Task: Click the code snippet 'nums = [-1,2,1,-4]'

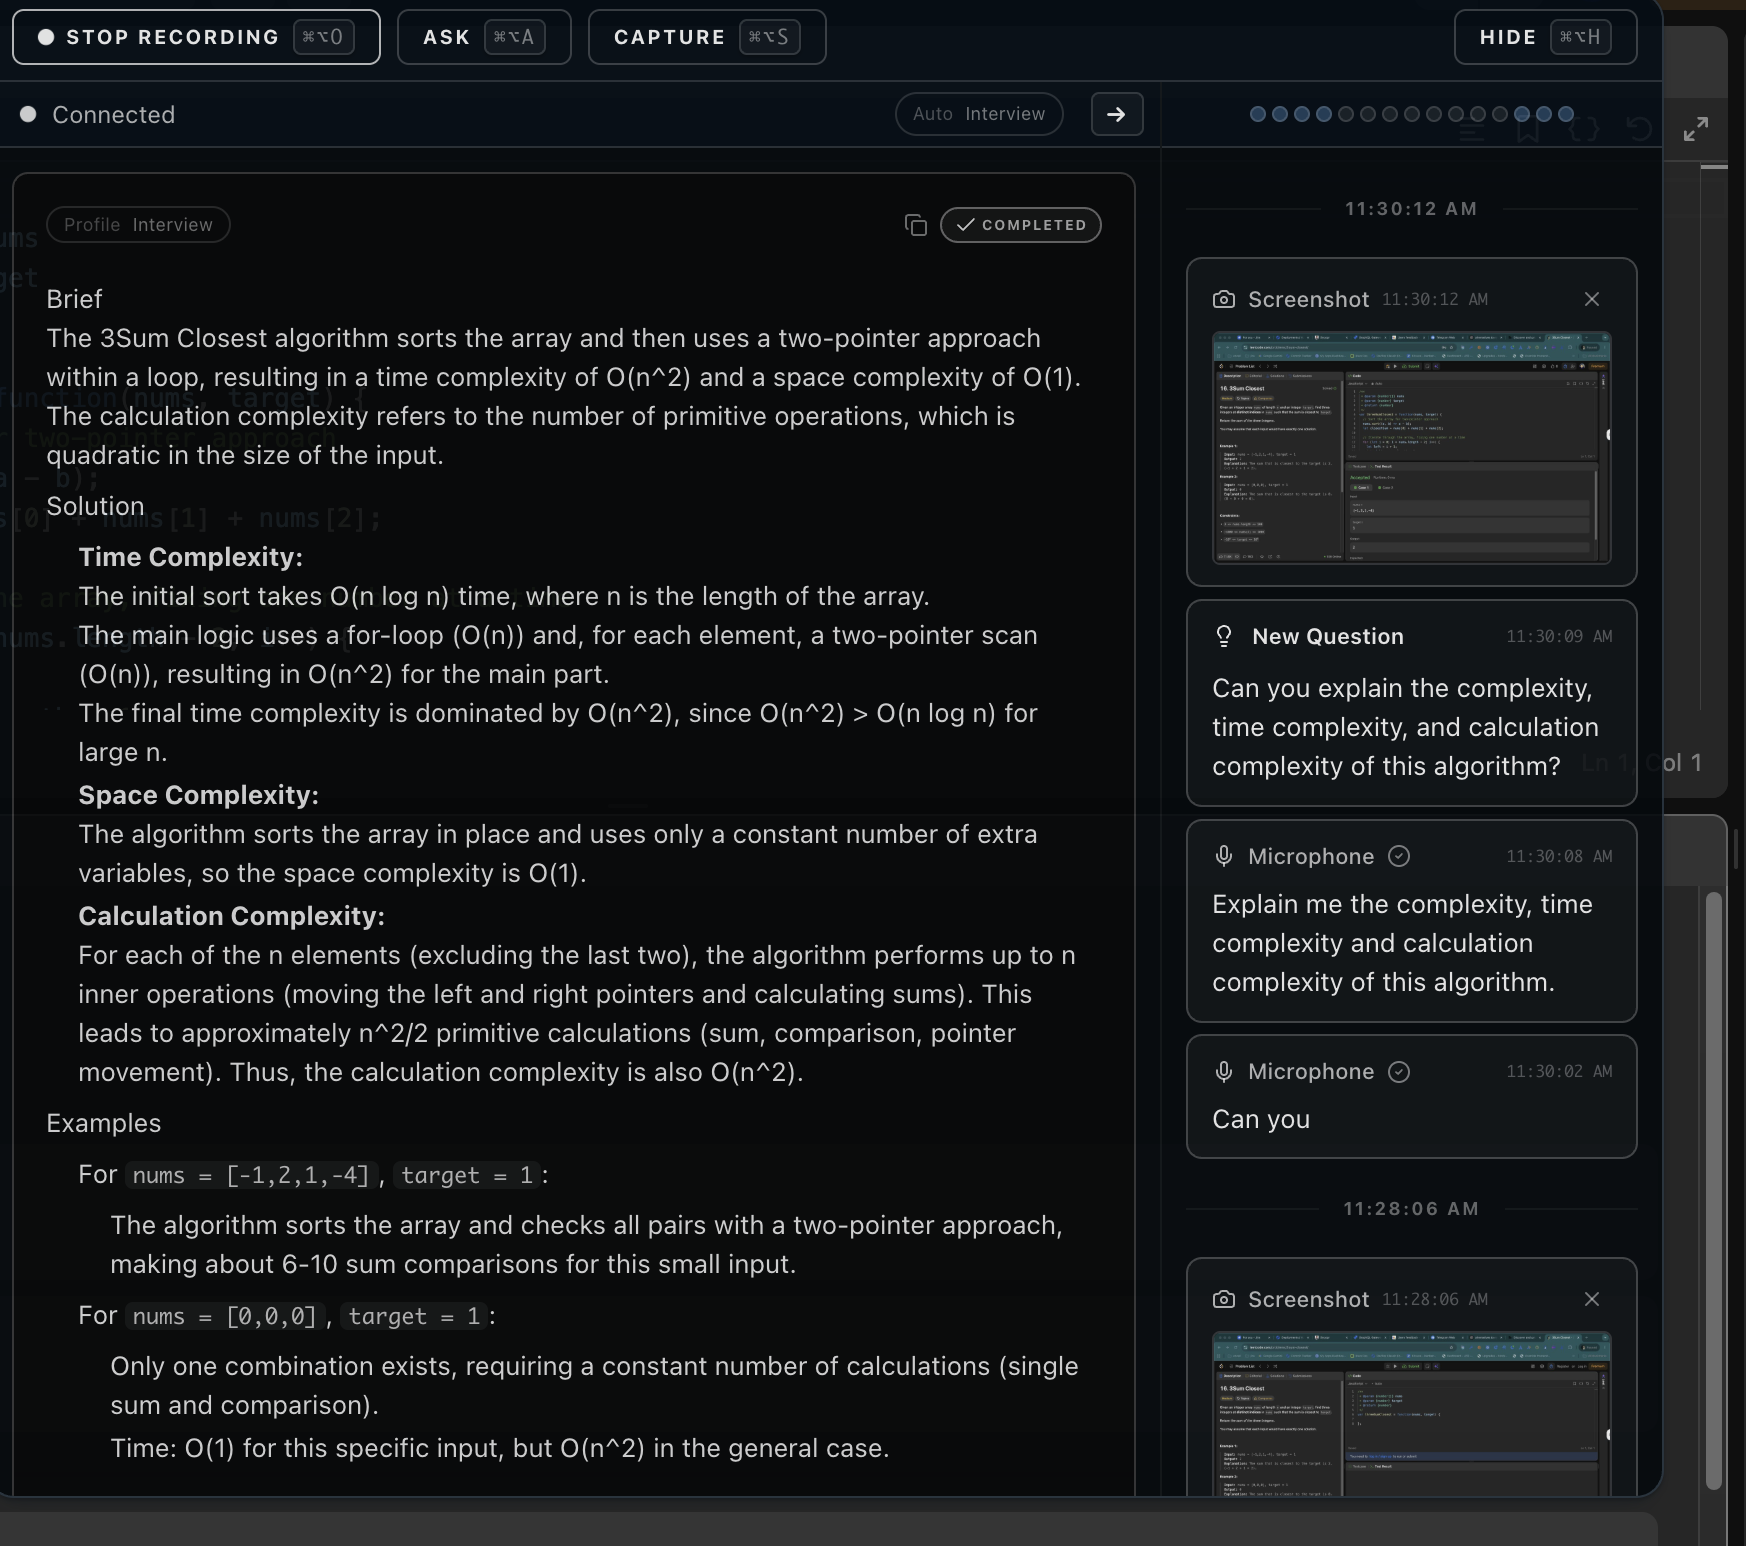Action: tap(251, 1175)
